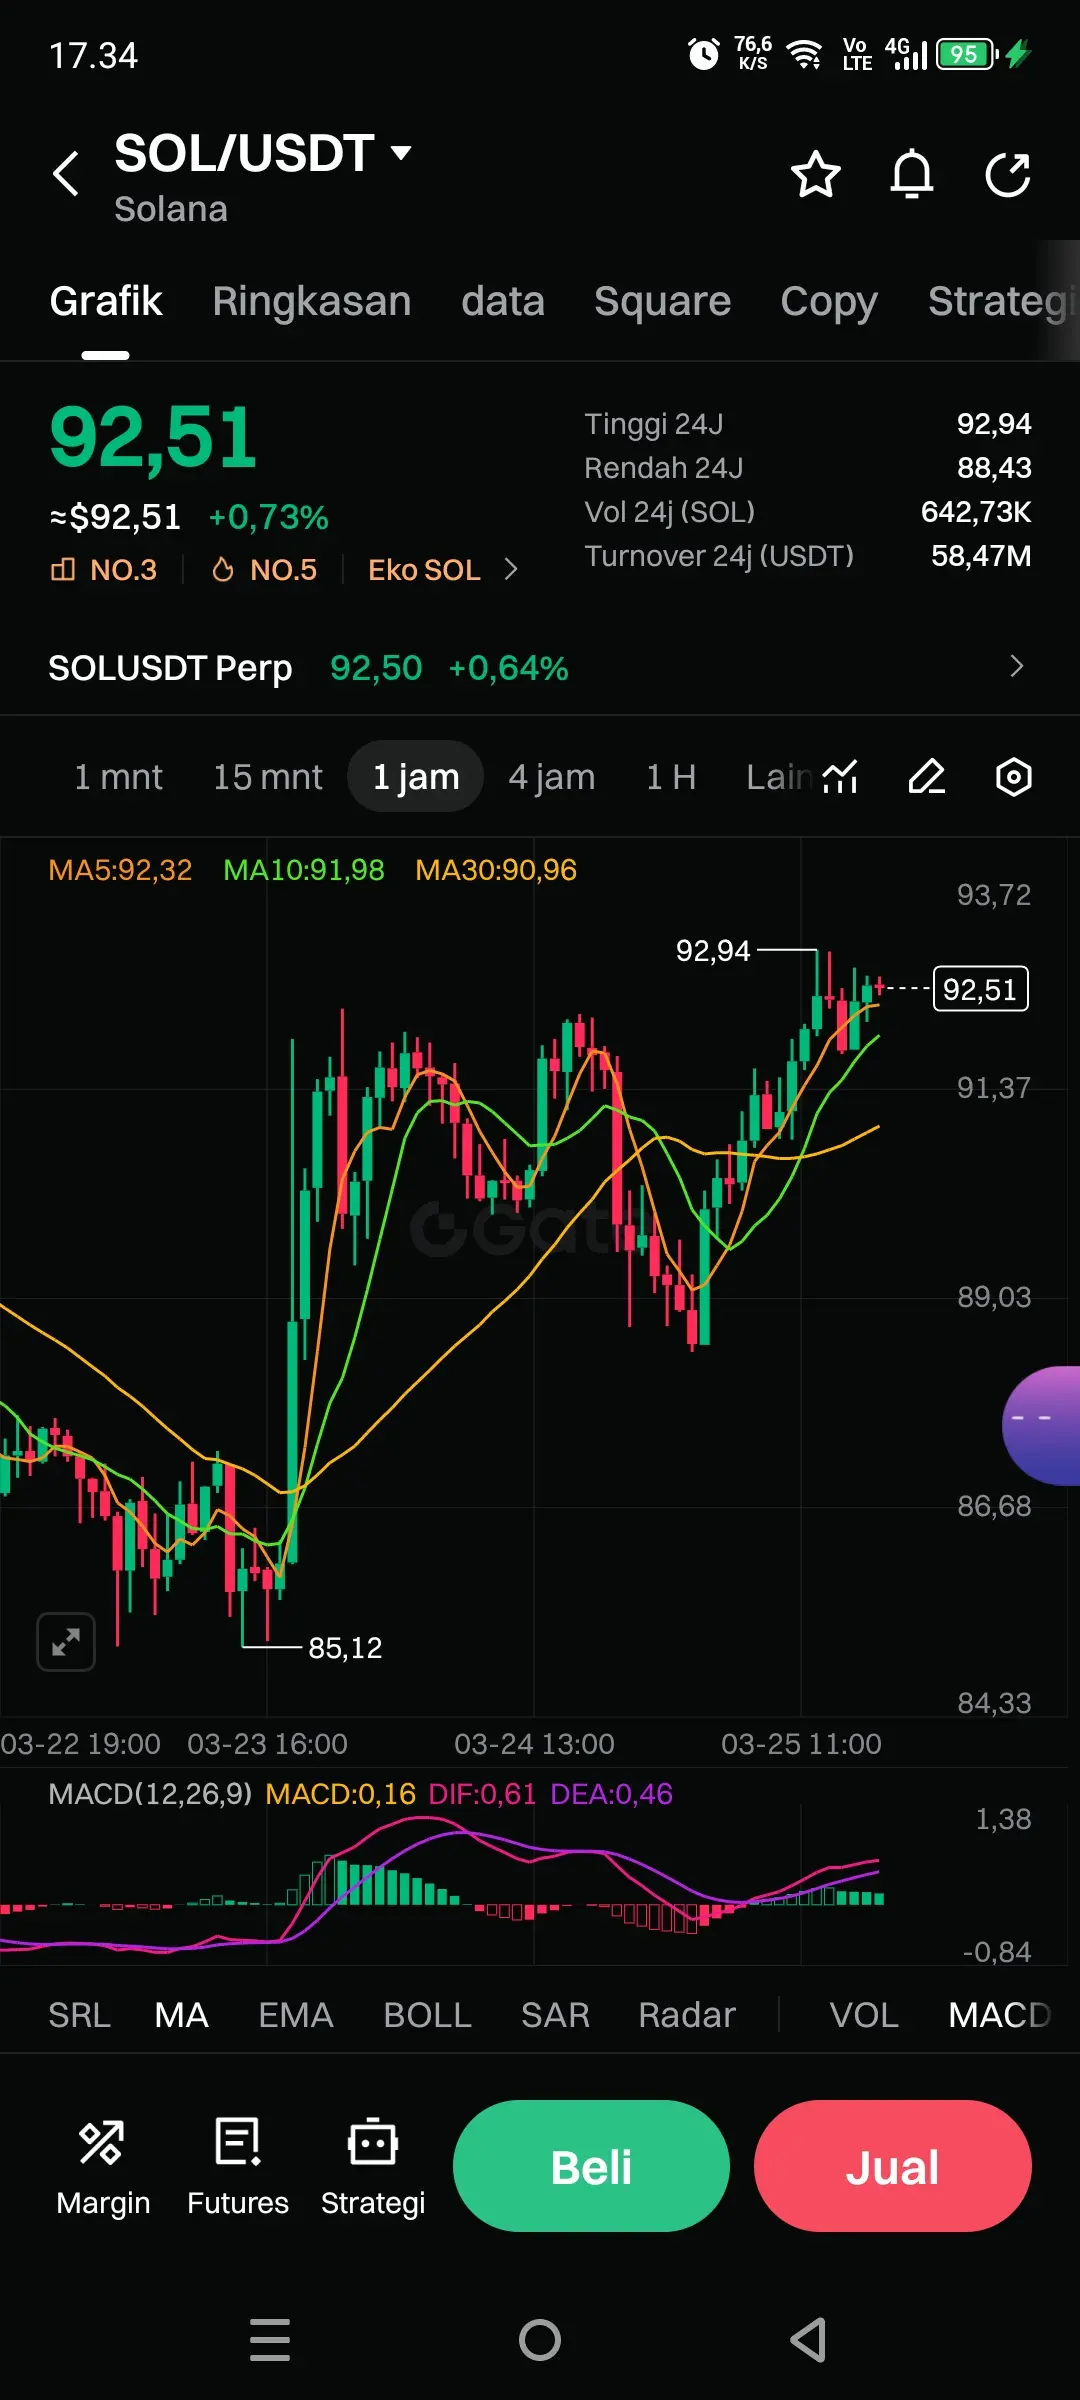Tap the high marker 92,94 on chart

(x=713, y=951)
